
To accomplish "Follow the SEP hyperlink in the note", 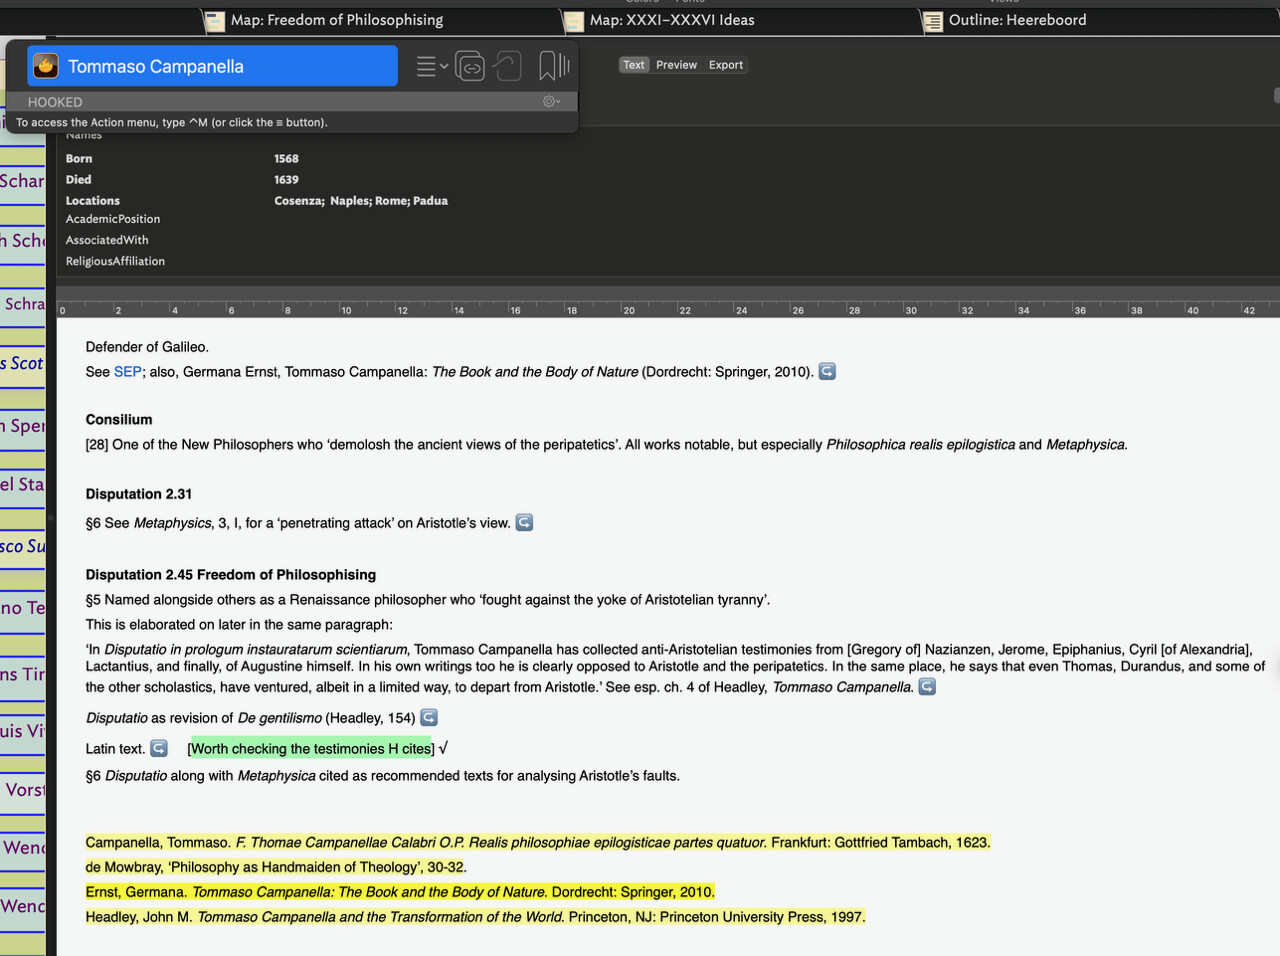I will (x=127, y=372).
